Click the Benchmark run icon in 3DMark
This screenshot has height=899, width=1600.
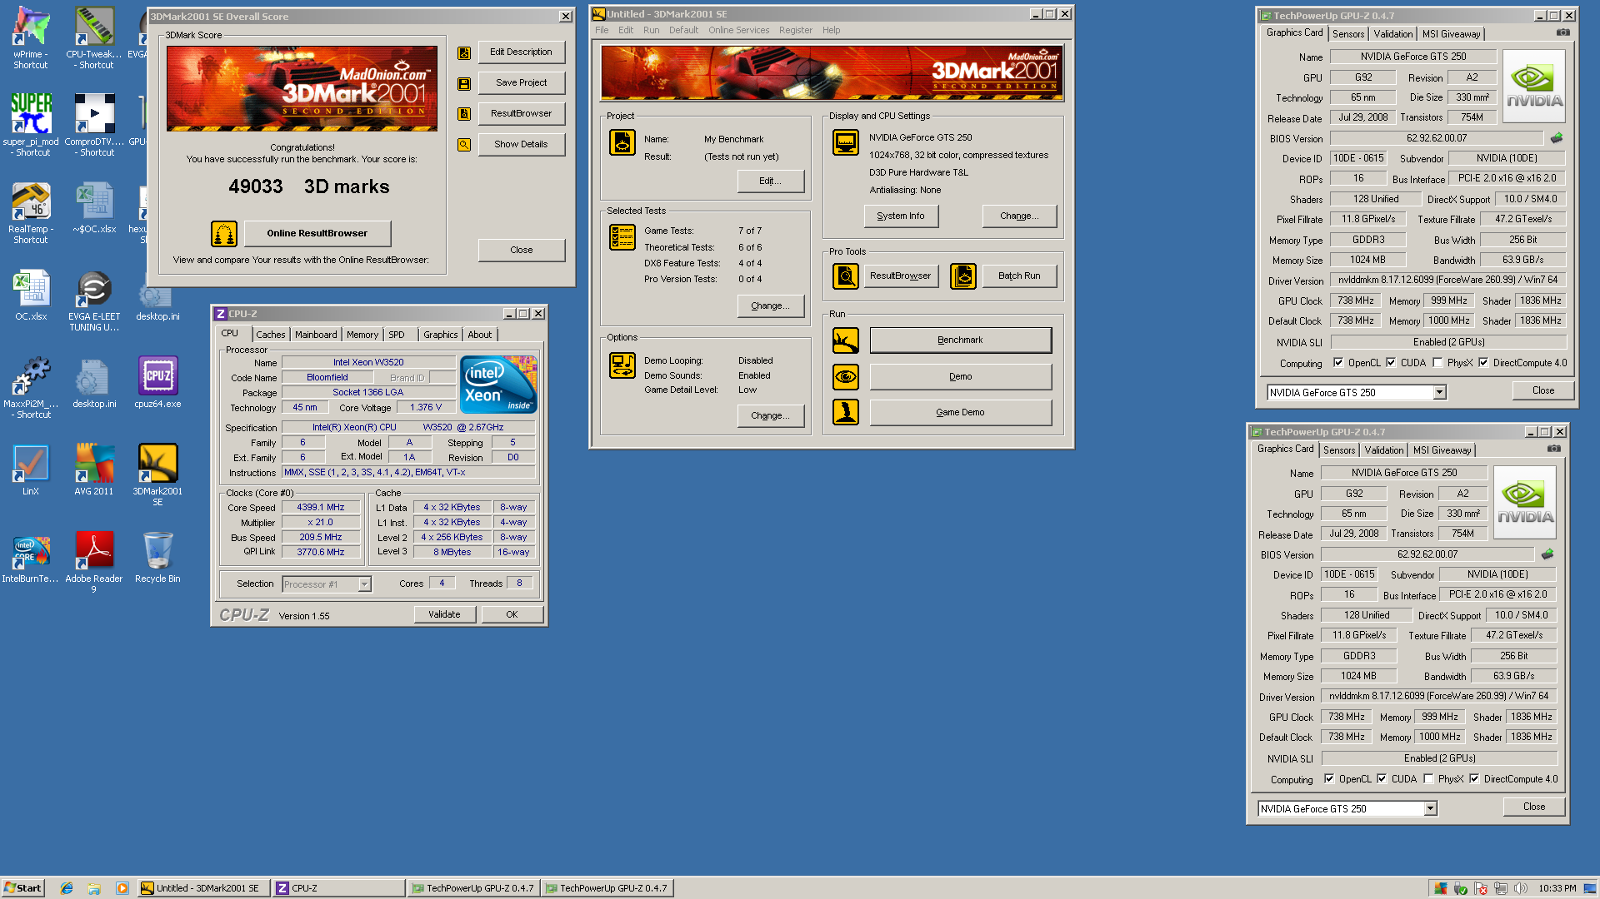845,341
